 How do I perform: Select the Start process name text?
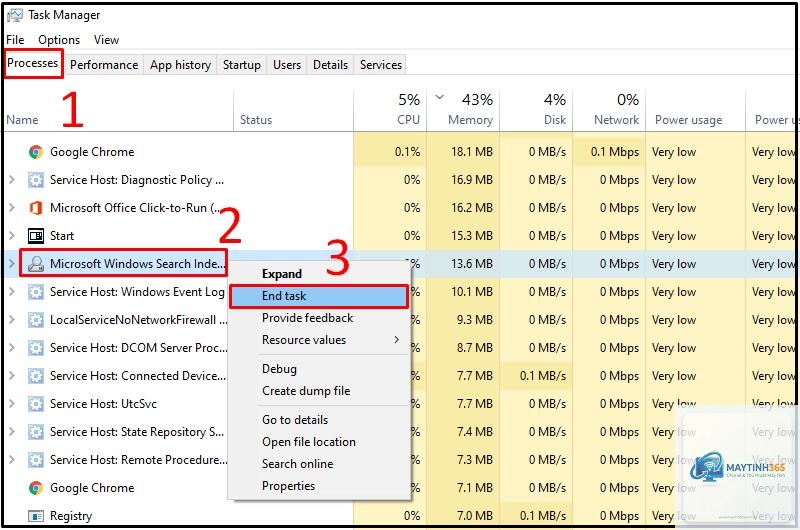pos(62,236)
